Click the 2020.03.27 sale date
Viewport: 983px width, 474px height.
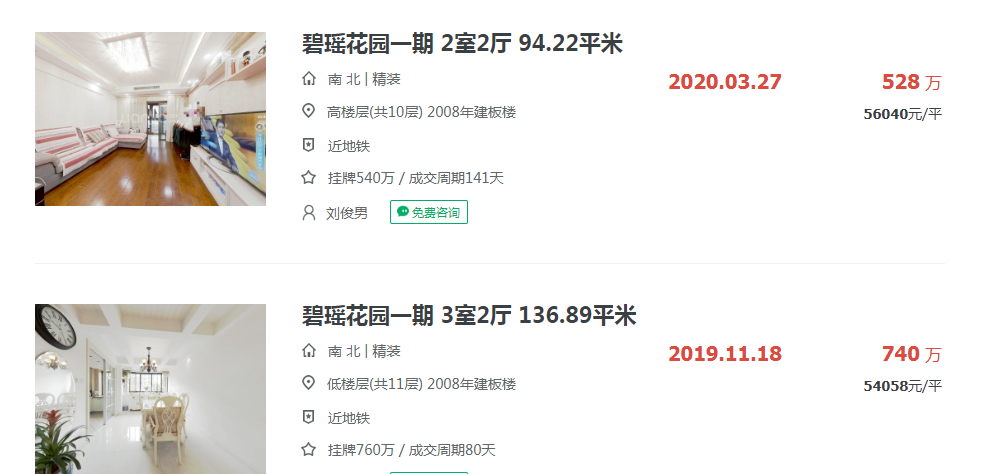tap(725, 82)
